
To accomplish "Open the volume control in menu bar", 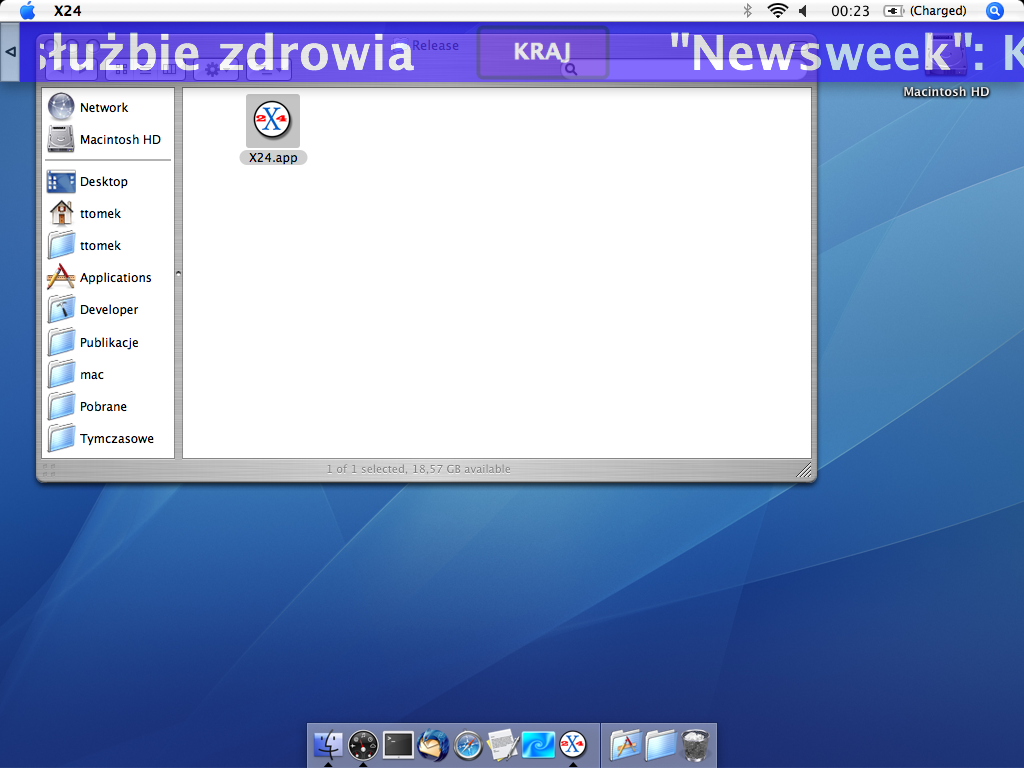I will coord(803,11).
